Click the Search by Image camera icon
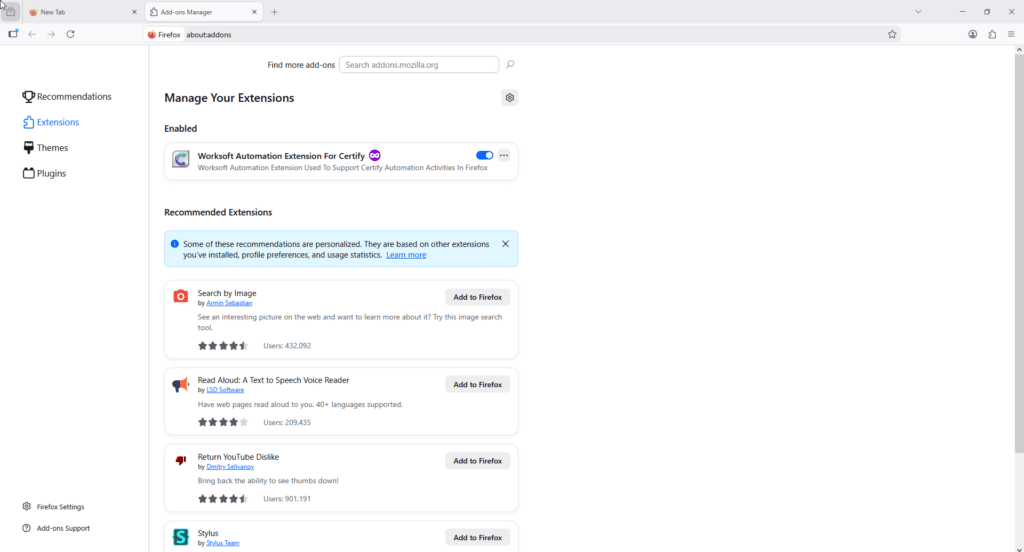This screenshot has width=1024, height=552. coord(181,297)
